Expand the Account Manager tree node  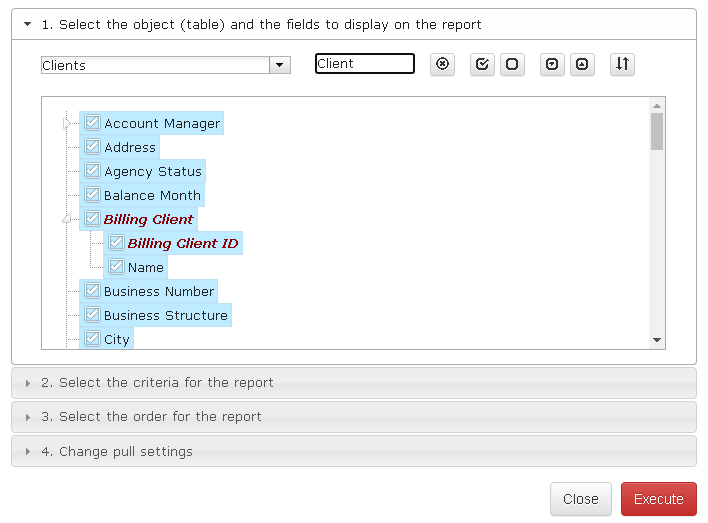[x=67, y=123]
